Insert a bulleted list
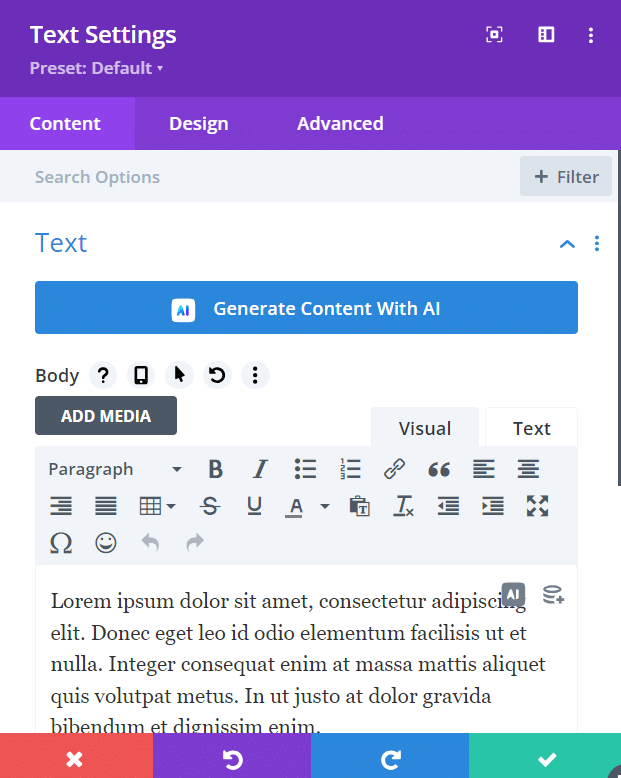The width and height of the screenshot is (621, 778). click(305, 469)
